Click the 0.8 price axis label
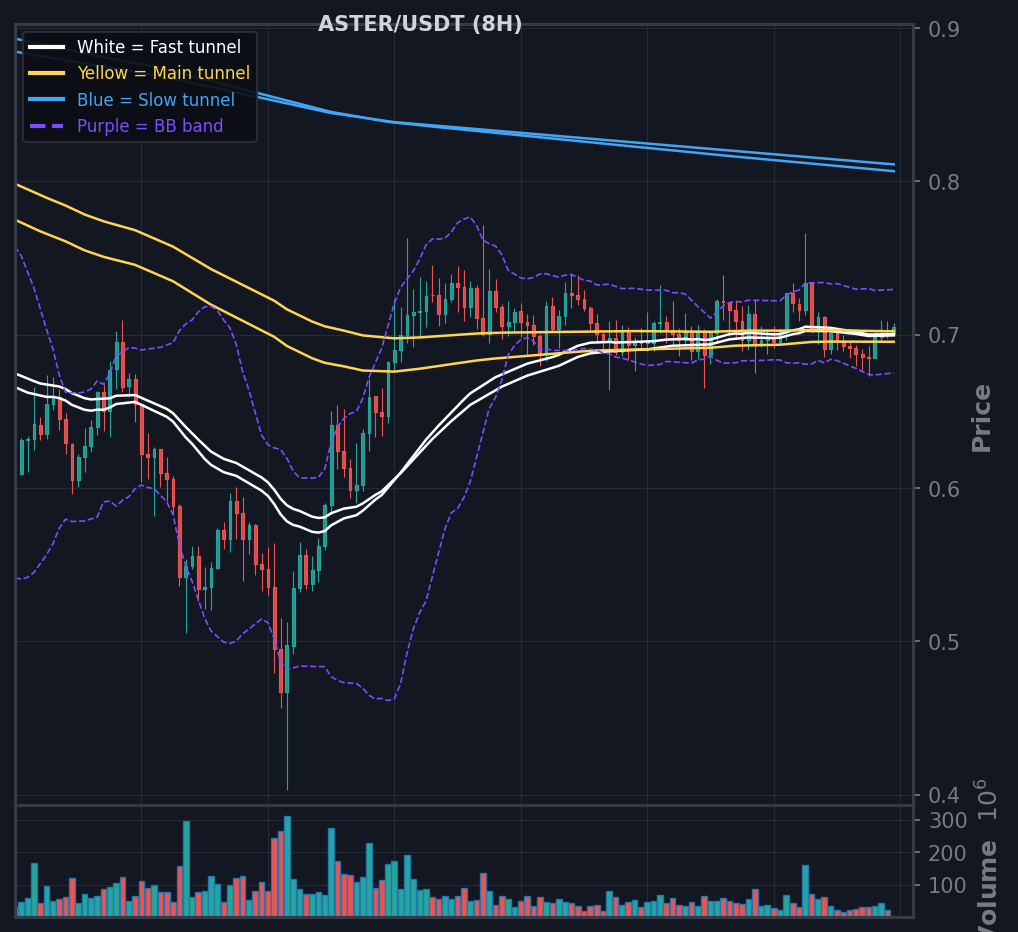The image size is (1018, 932). 944,182
